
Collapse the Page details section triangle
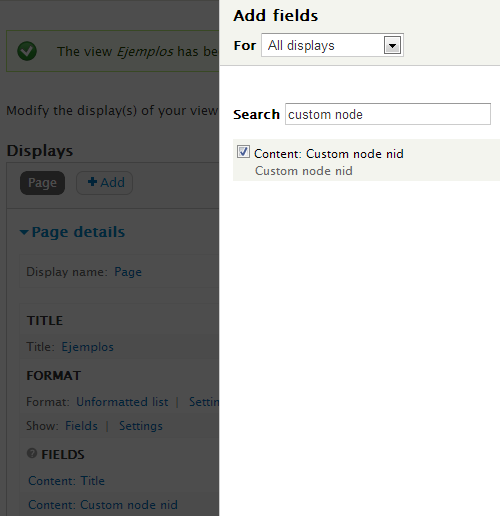[x=24, y=232]
